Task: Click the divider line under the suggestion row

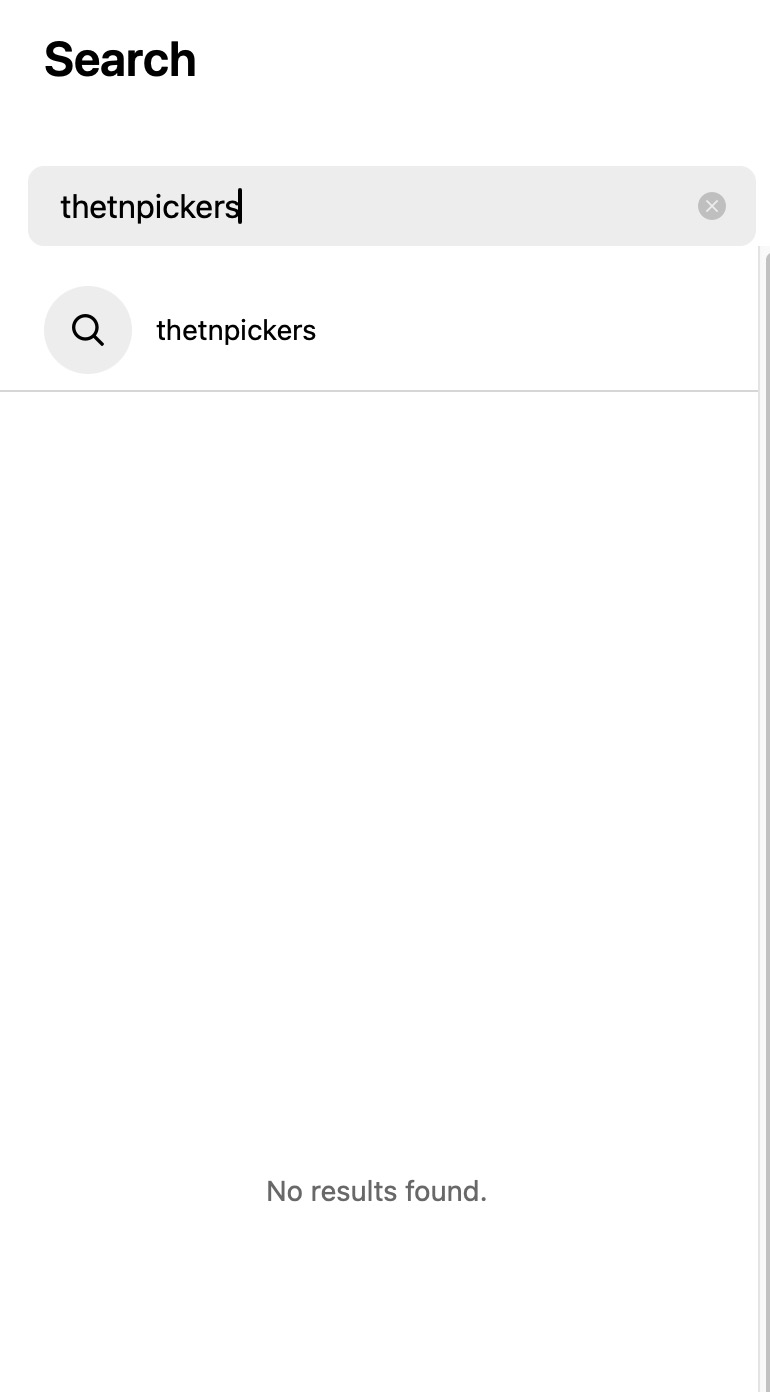Action: coord(379,391)
